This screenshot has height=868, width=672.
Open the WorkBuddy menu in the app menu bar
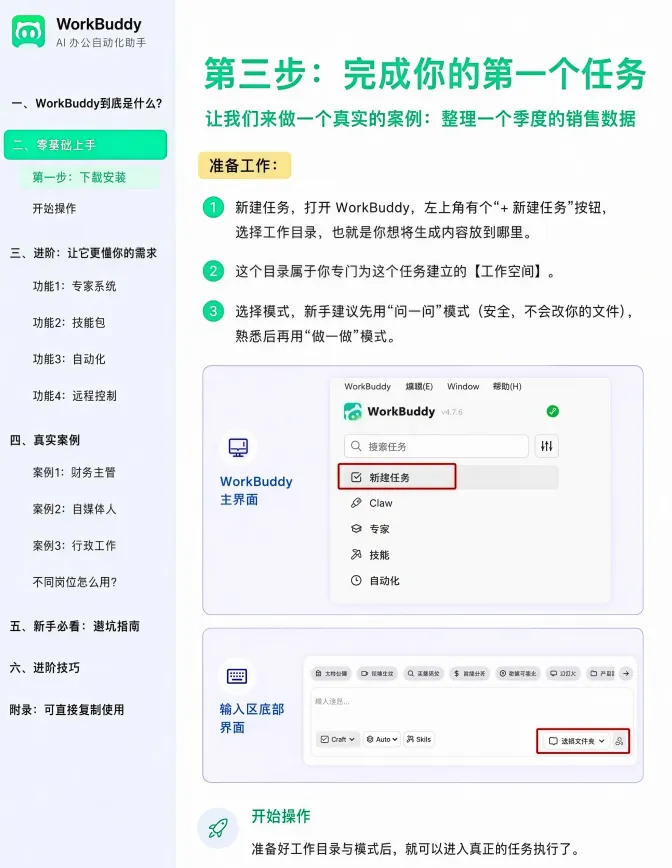pyautogui.click(x=368, y=386)
